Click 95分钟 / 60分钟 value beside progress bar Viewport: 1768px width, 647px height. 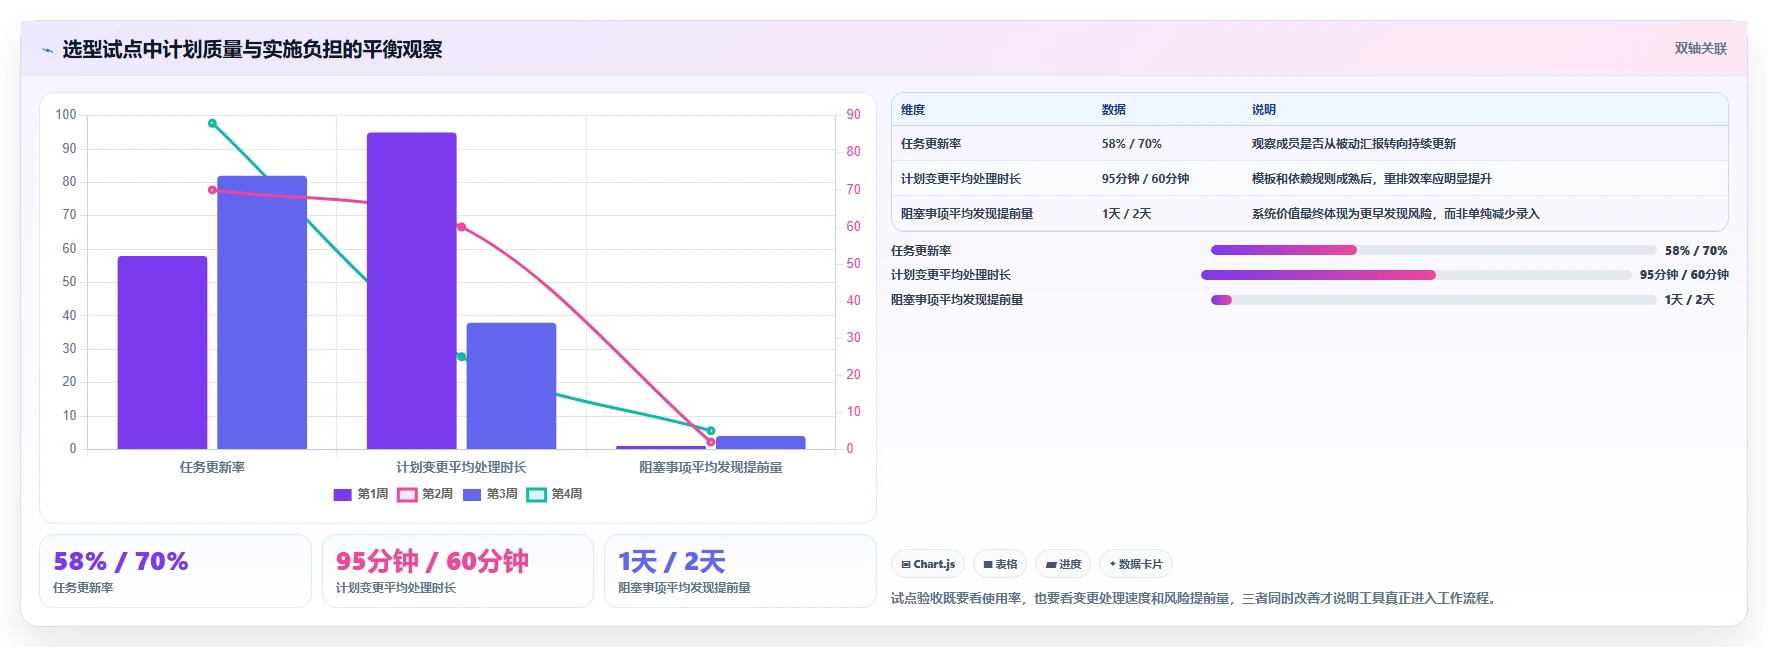click(x=1684, y=275)
